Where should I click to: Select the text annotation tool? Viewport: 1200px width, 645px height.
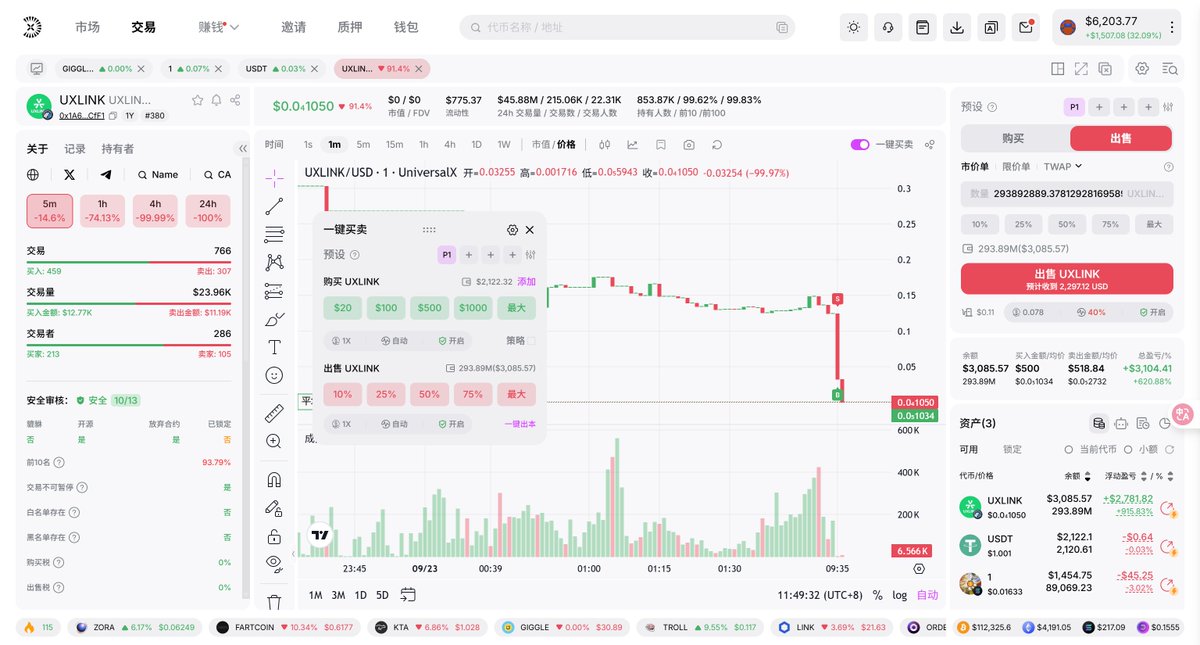click(274, 347)
